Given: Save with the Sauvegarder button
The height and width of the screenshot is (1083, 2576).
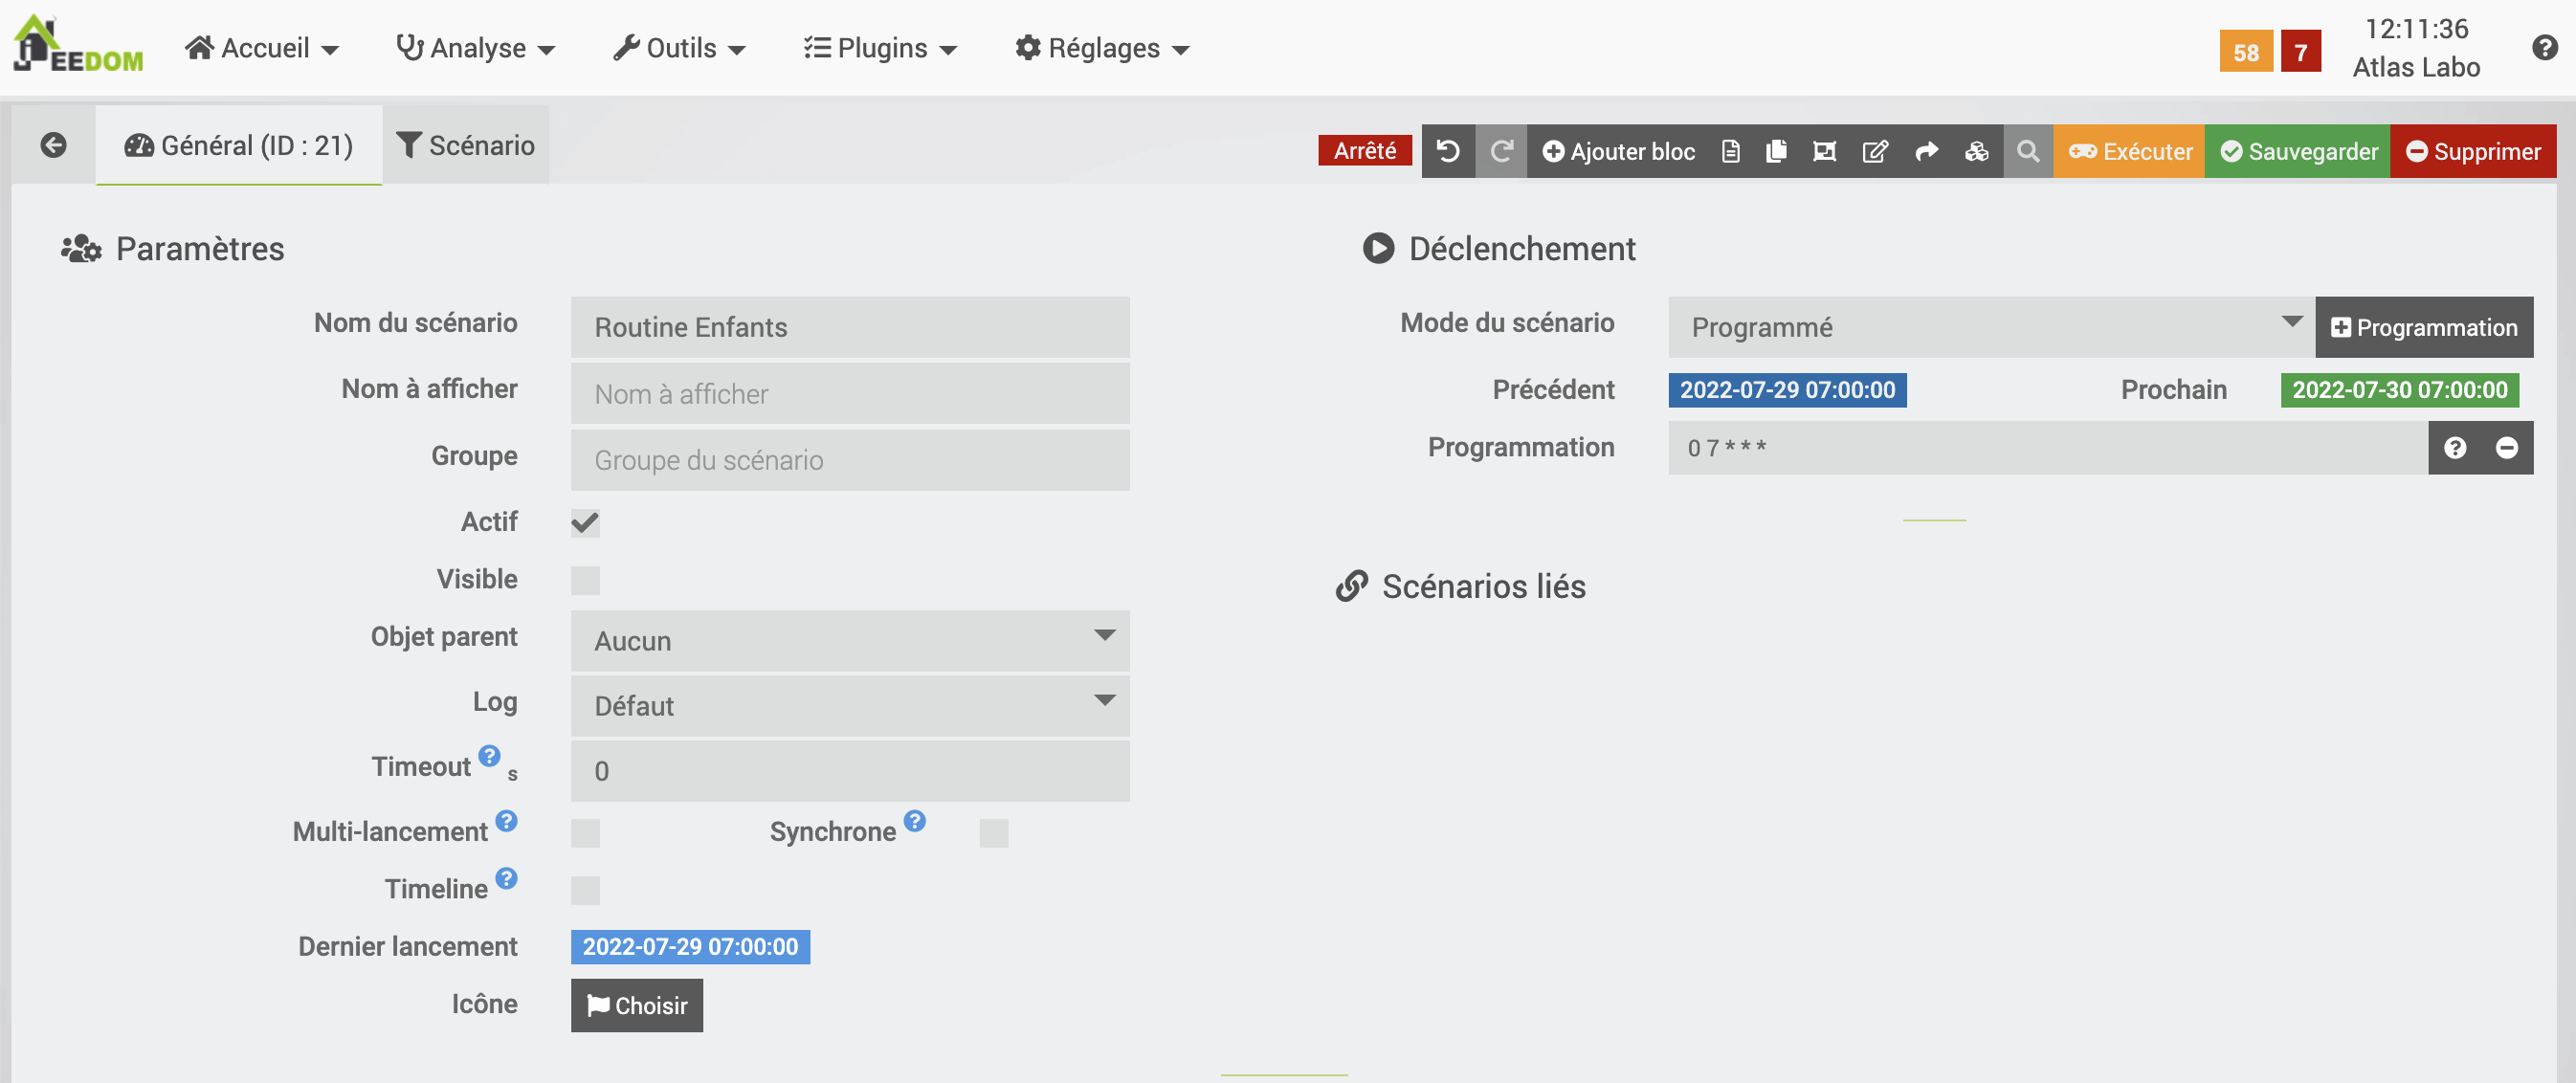Looking at the screenshot, I should [x=2299, y=151].
